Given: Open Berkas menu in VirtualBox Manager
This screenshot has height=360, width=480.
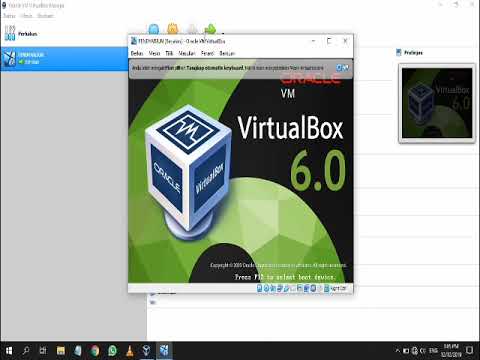Looking at the screenshot, I should 9,16.
